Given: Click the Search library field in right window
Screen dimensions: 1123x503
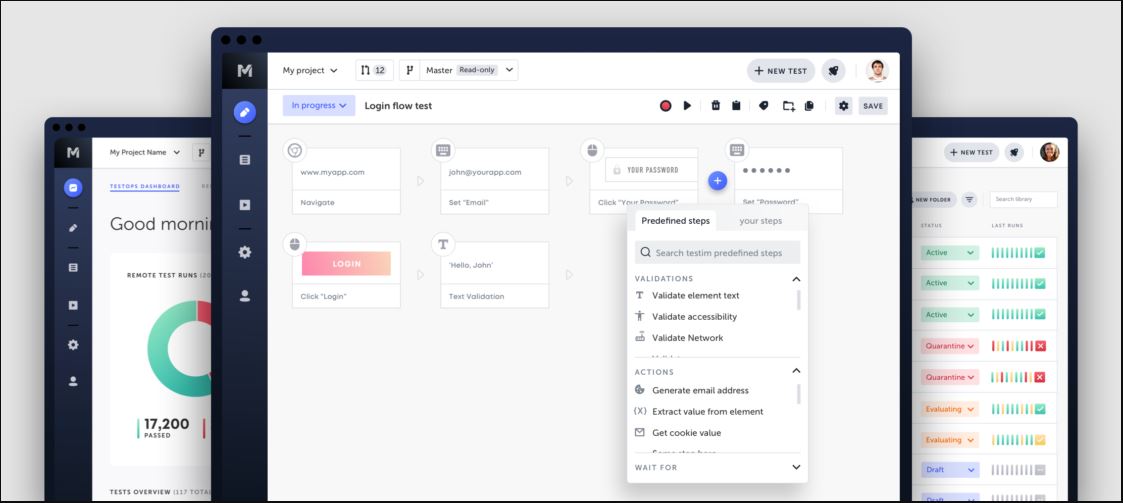Looking at the screenshot, I should tap(1023, 199).
